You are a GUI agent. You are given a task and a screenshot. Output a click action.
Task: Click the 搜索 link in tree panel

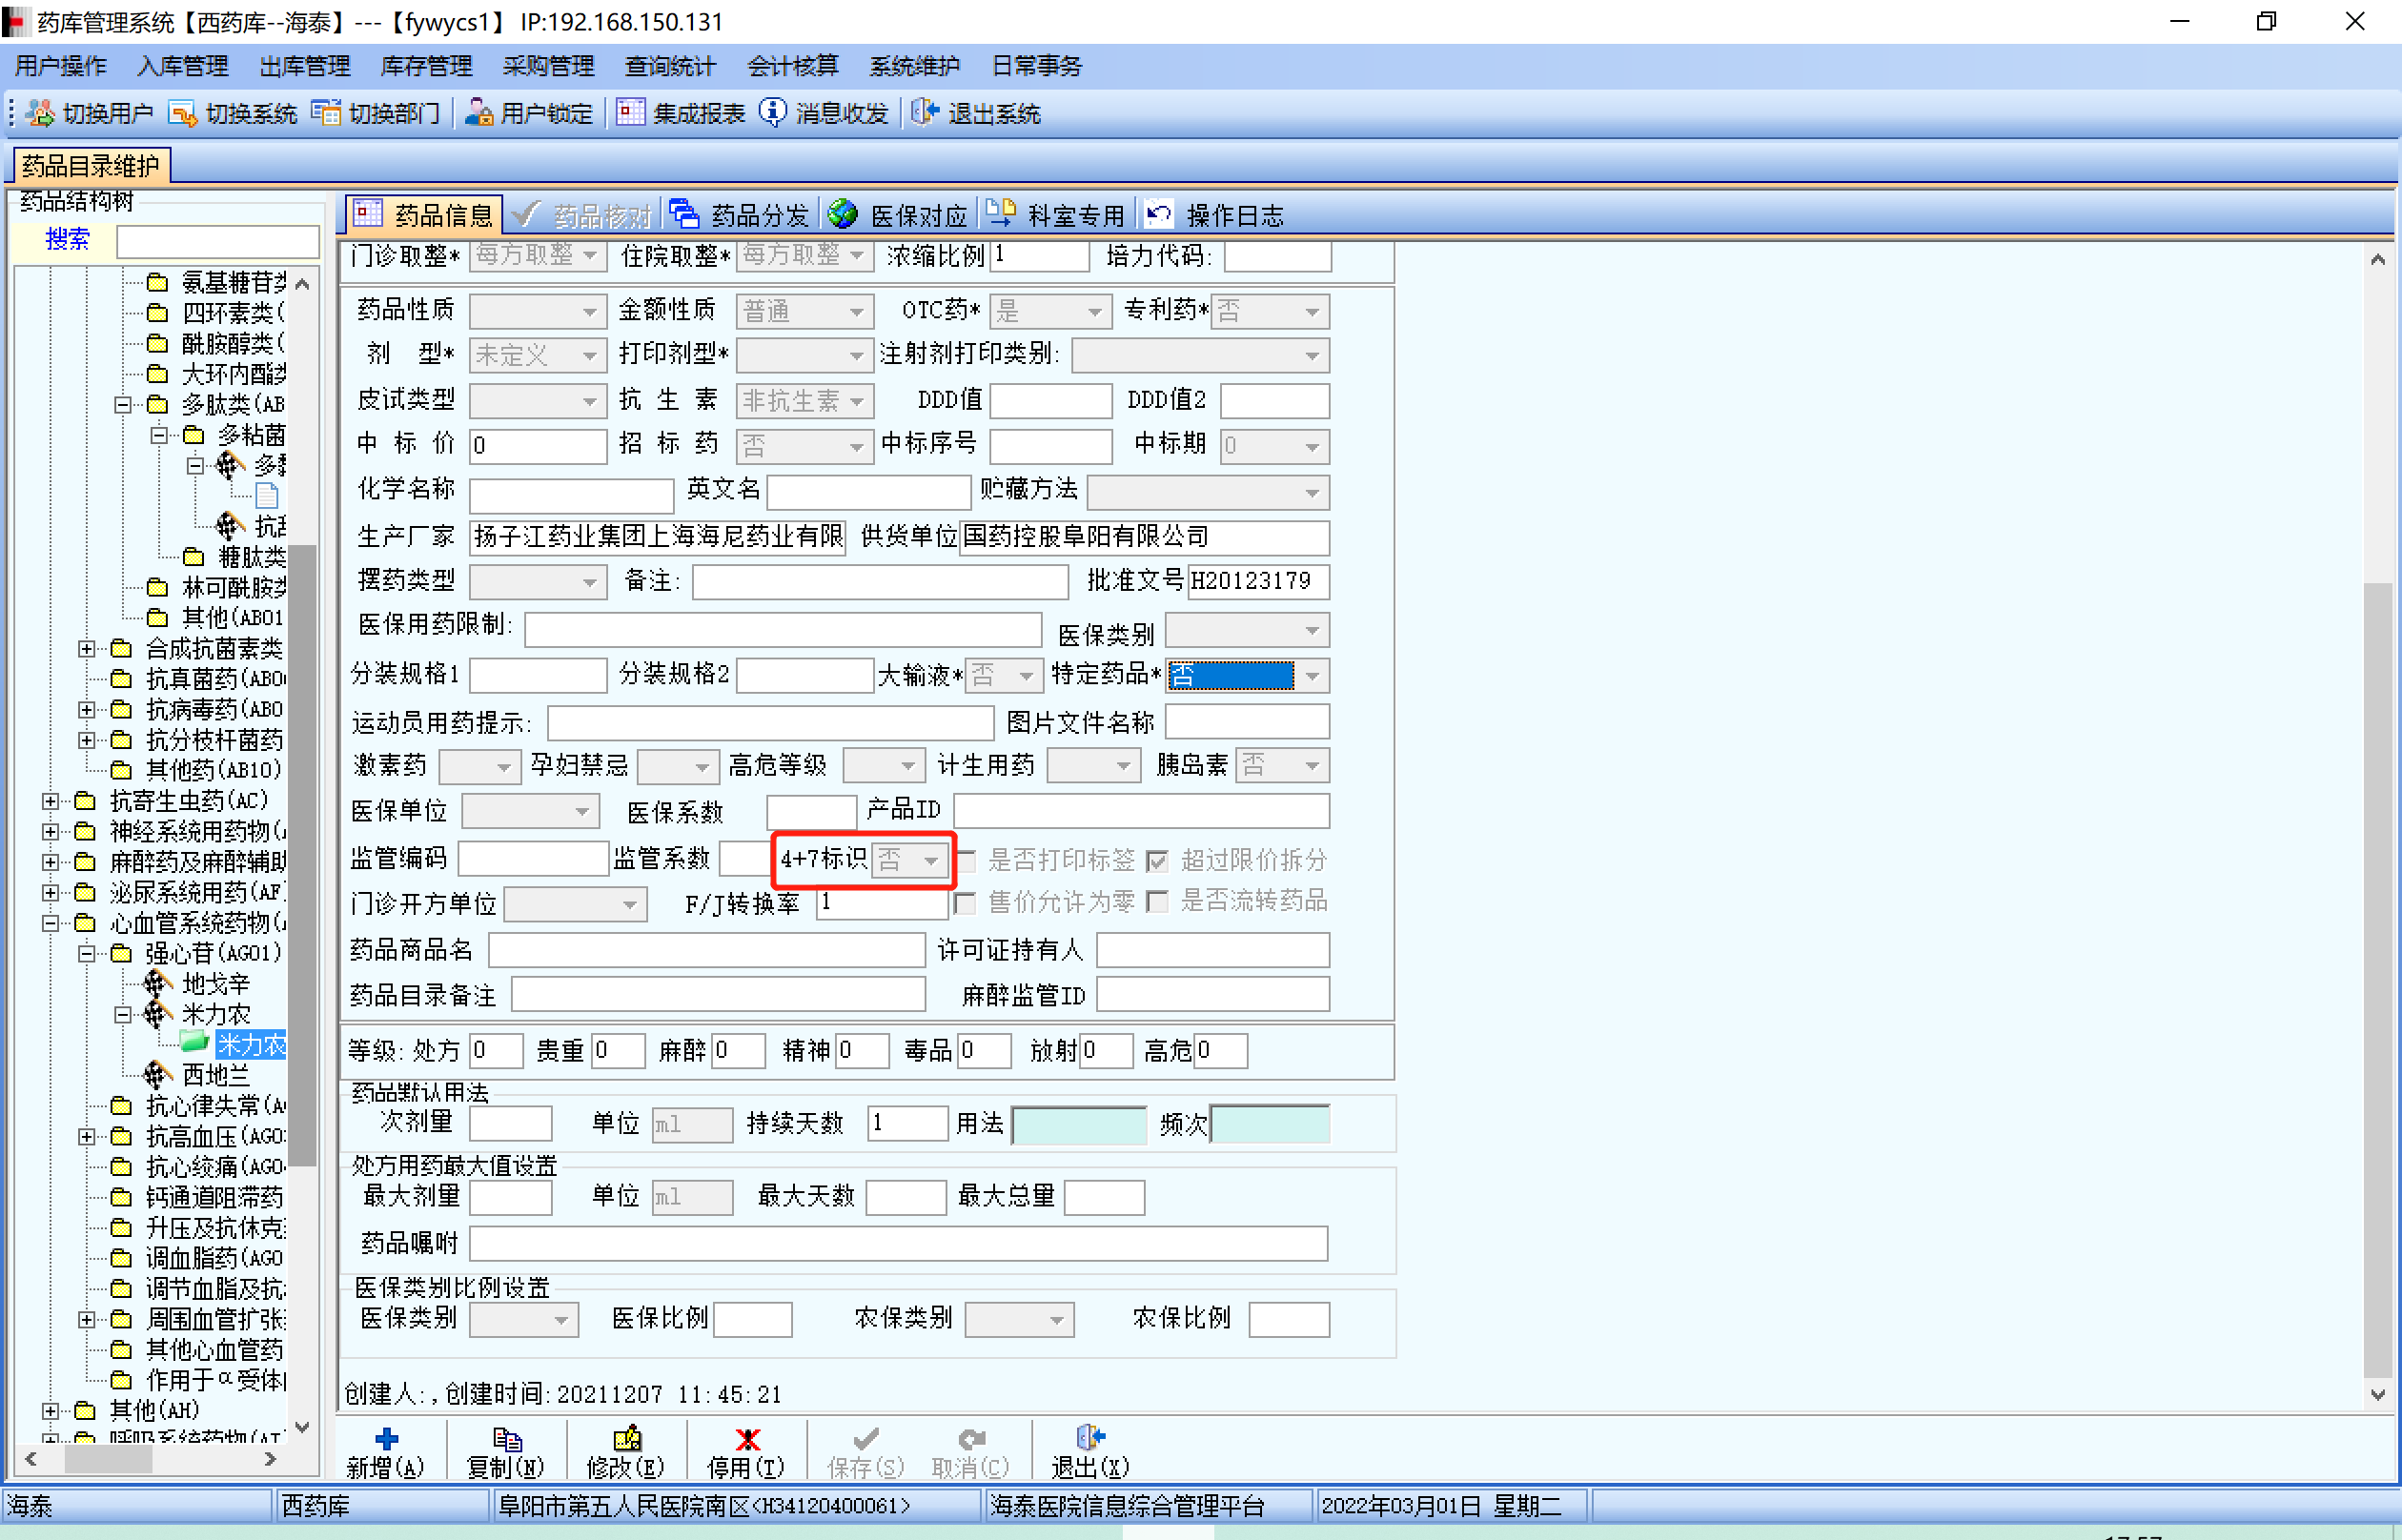(67, 239)
